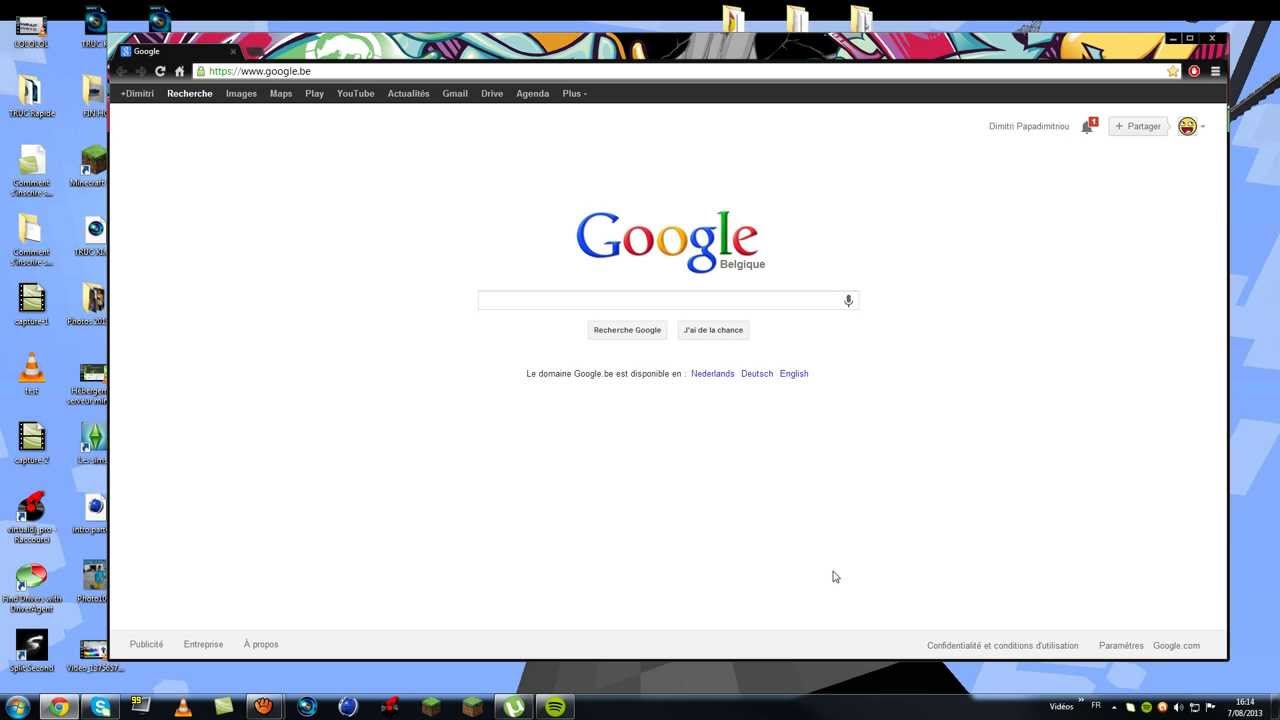
Task: Open Spotify from the taskbar
Action: click(555, 707)
